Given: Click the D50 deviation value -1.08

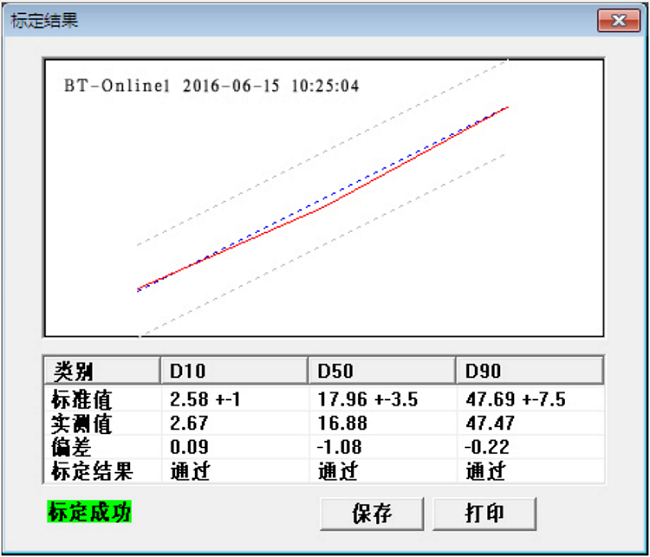Looking at the screenshot, I should coord(339,447).
